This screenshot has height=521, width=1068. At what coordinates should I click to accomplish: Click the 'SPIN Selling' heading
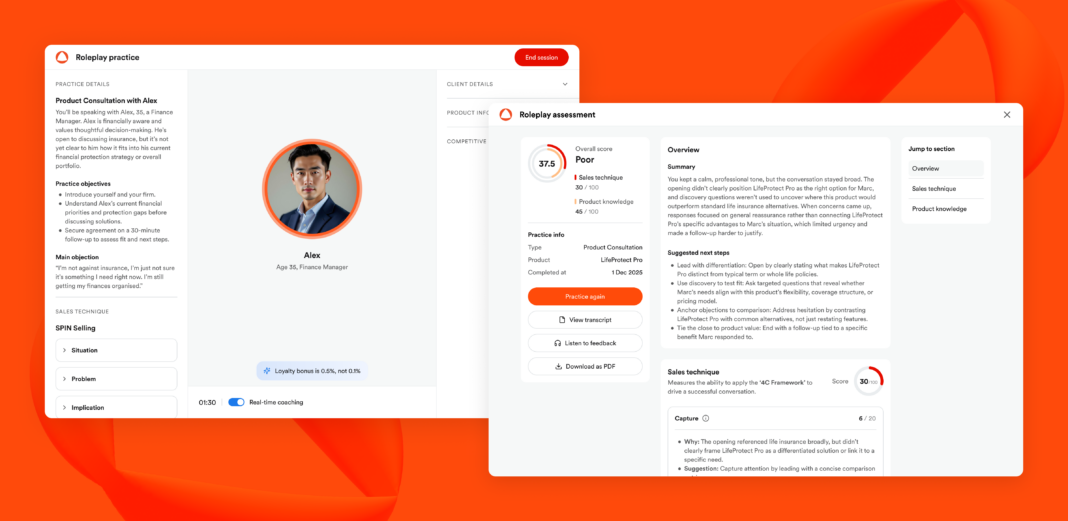click(x=76, y=328)
